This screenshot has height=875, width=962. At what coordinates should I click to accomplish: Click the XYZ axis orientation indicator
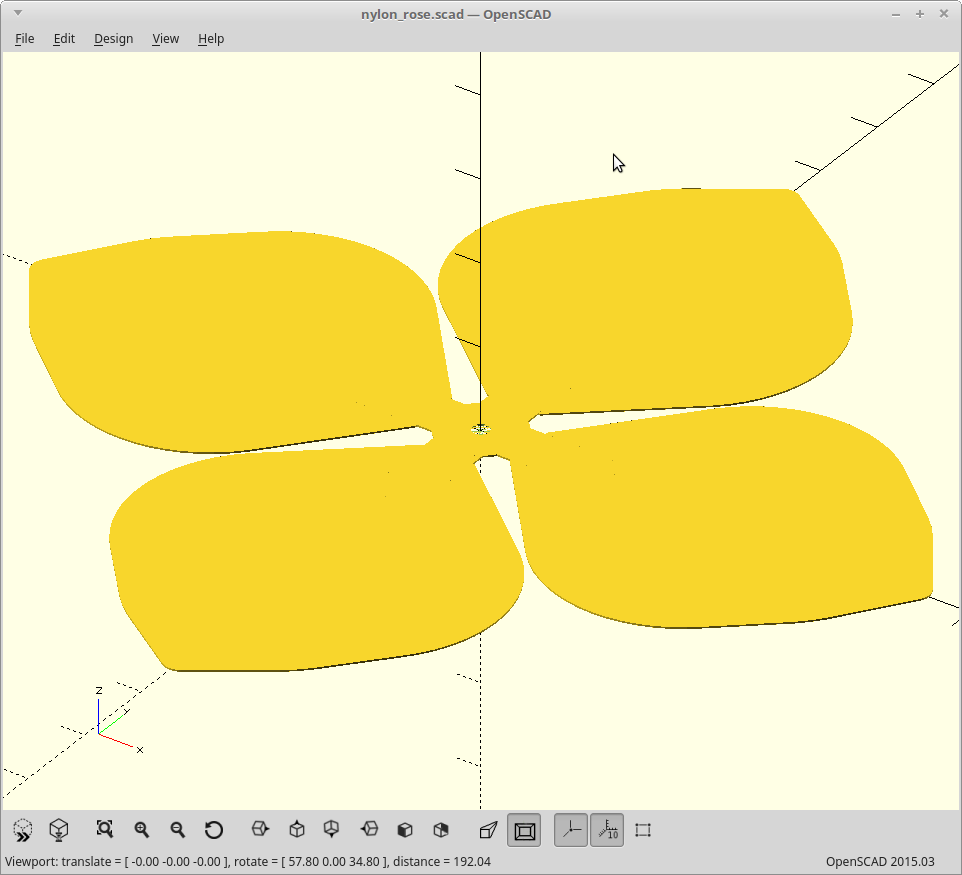tap(118, 720)
